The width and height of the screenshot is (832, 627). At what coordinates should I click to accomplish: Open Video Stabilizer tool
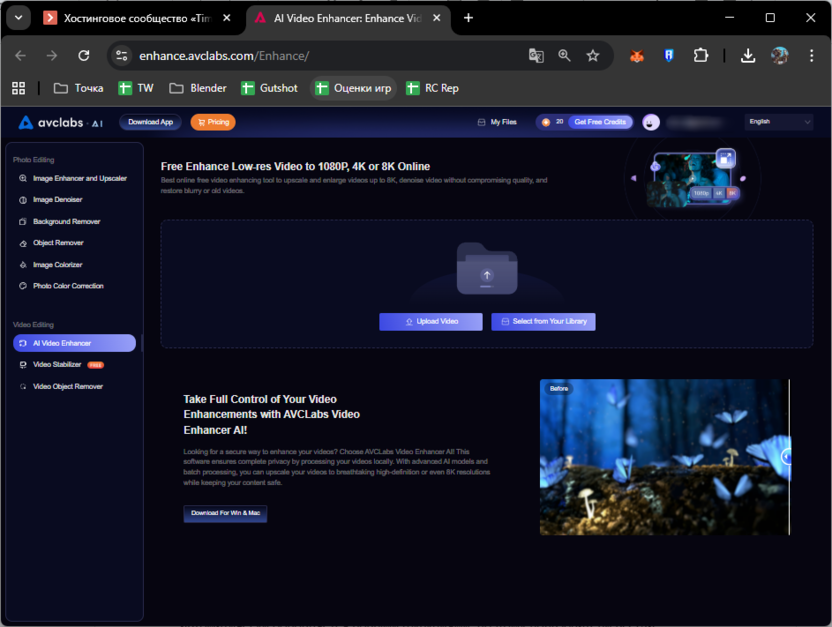pyautogui.click(x=57, y=365)
